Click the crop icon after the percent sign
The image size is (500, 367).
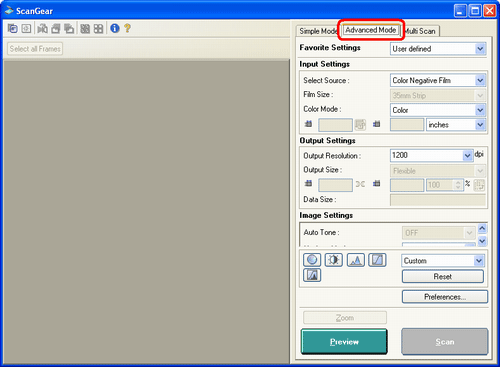coord(479,185)
